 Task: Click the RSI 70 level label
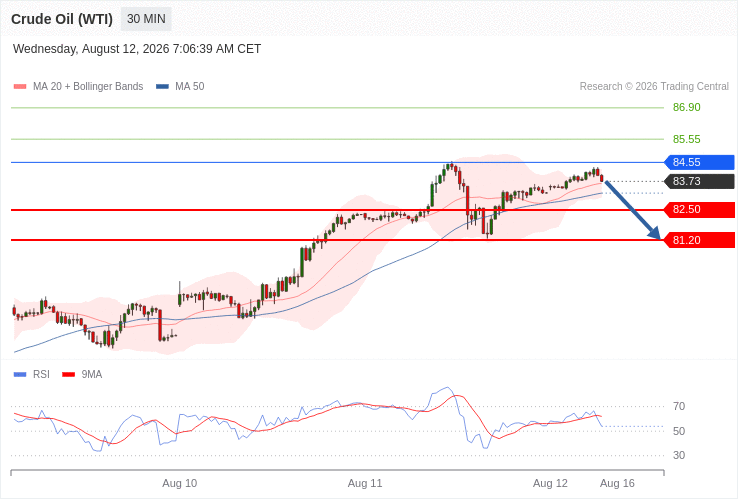click(679, 406)
